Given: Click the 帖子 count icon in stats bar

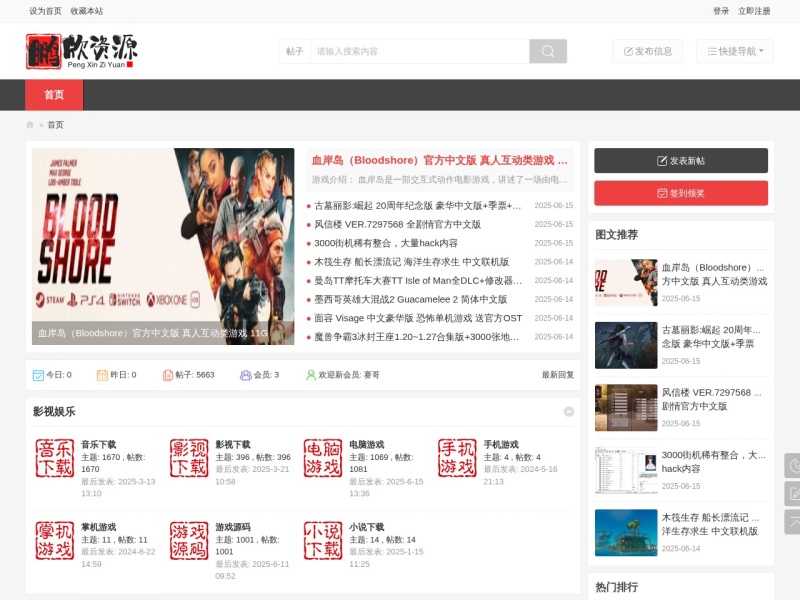Looking at the screenshot, I should (167, 376).
